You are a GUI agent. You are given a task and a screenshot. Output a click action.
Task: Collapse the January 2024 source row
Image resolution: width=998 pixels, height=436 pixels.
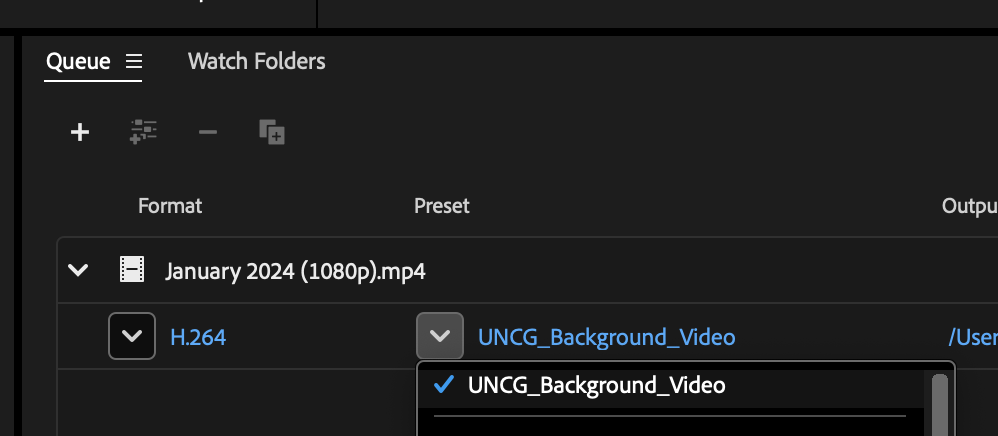click(78, 270)
